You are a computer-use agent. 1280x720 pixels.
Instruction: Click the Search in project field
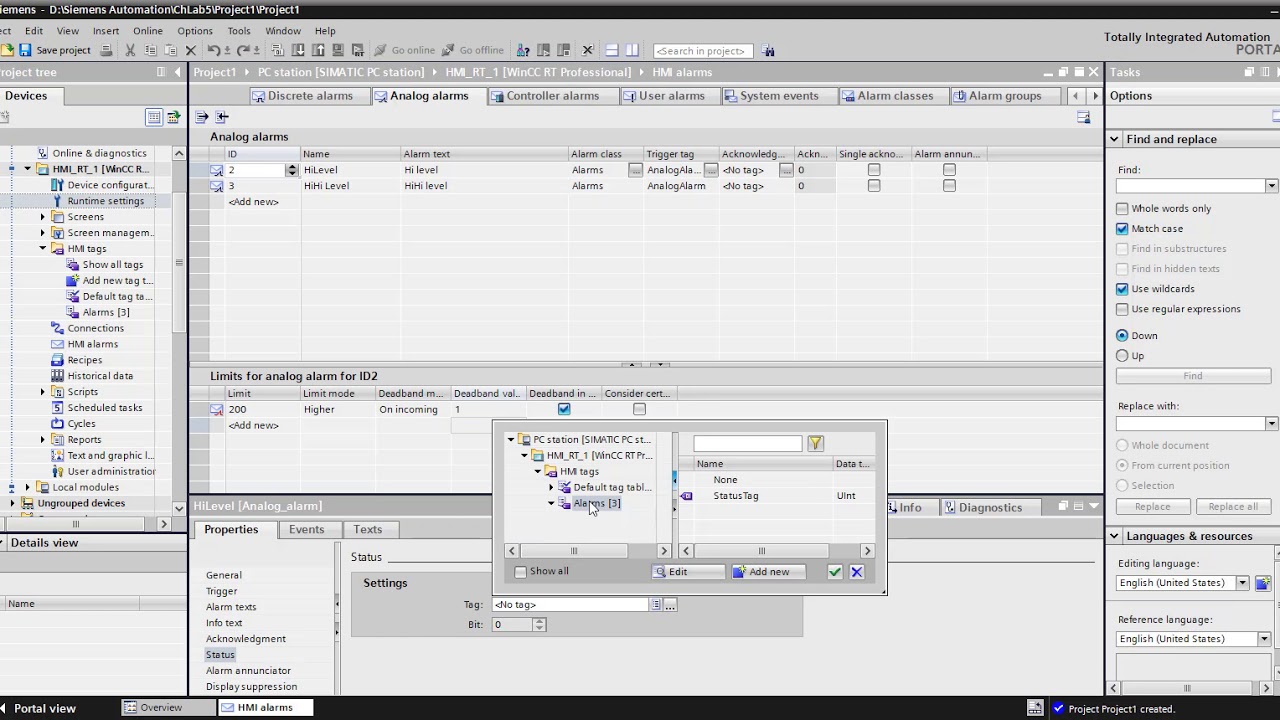pos(703,50)
